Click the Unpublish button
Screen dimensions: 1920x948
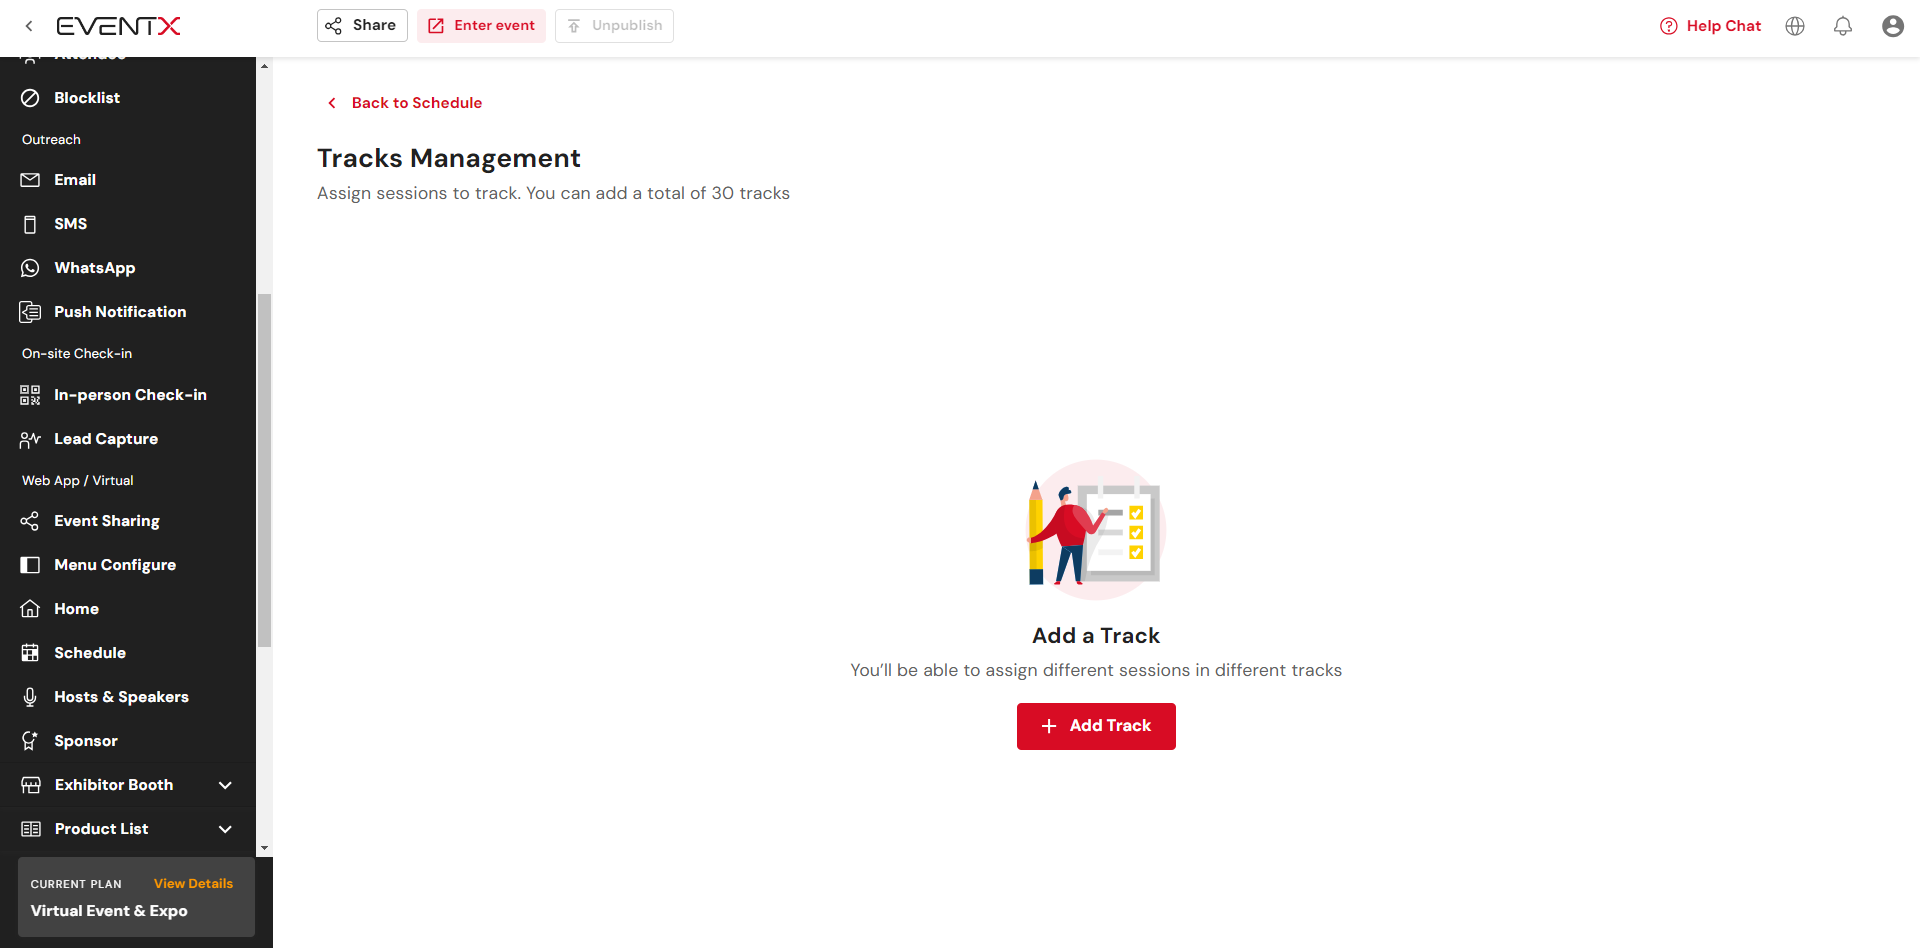pos(614,25)
